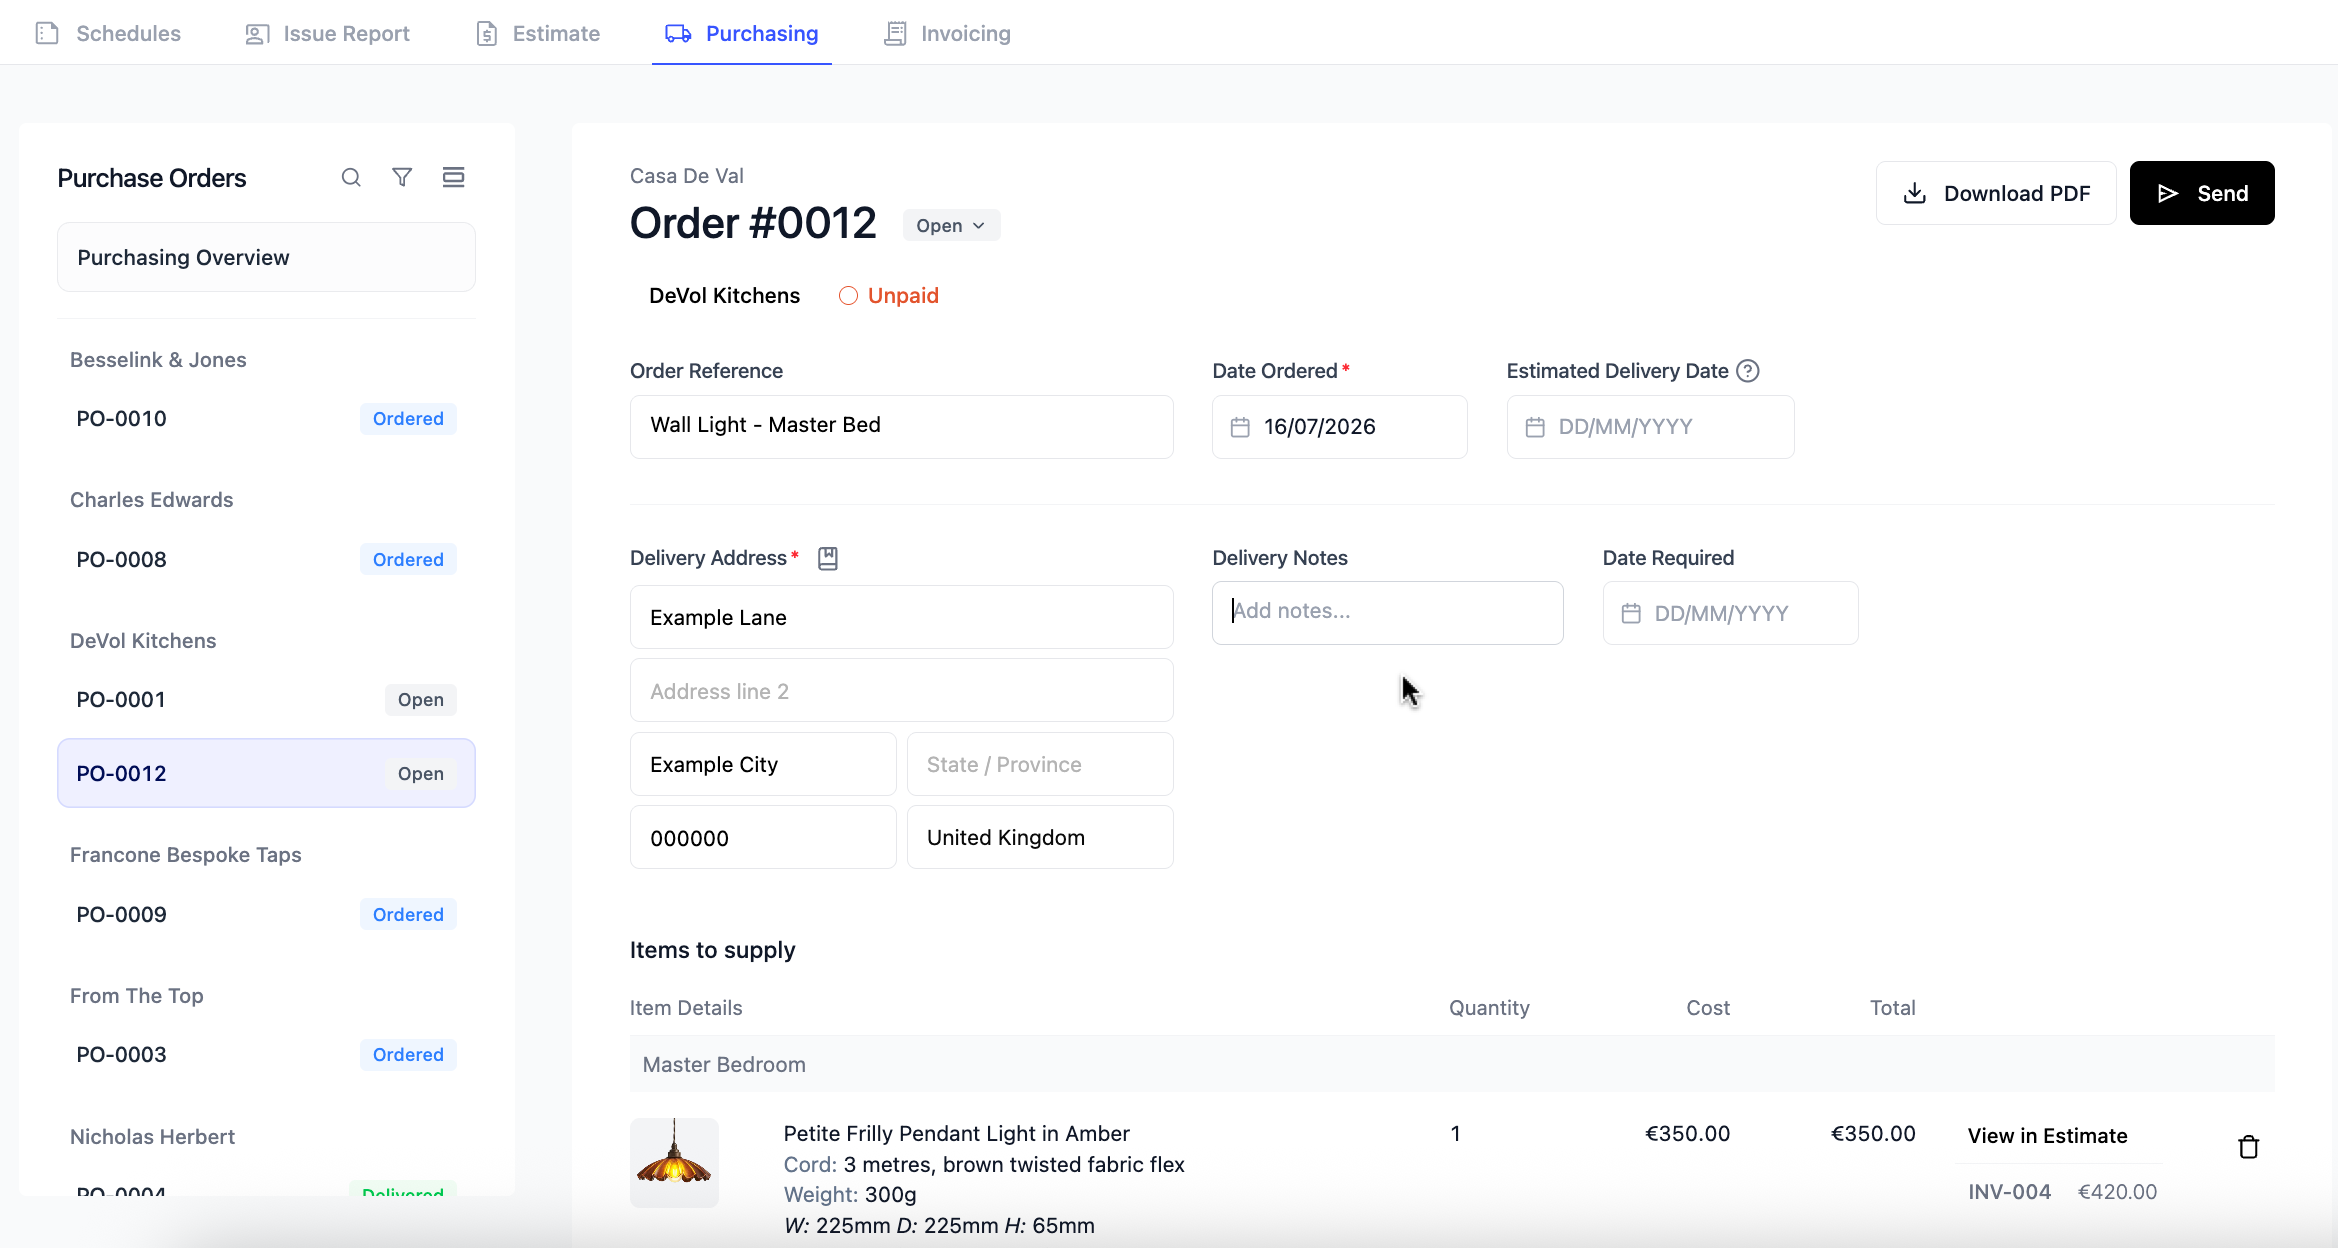Image resolution: width=2338 pixels, height=1248 pixels.
Task: Switch to the Invoicing tab
Action: click(946, 33)
